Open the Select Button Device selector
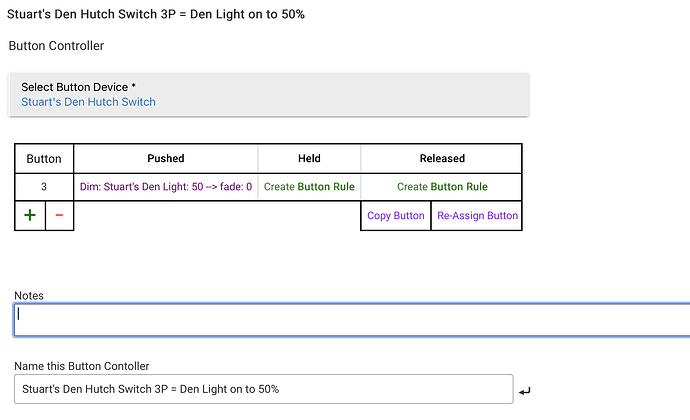 (x=268, y=94)
